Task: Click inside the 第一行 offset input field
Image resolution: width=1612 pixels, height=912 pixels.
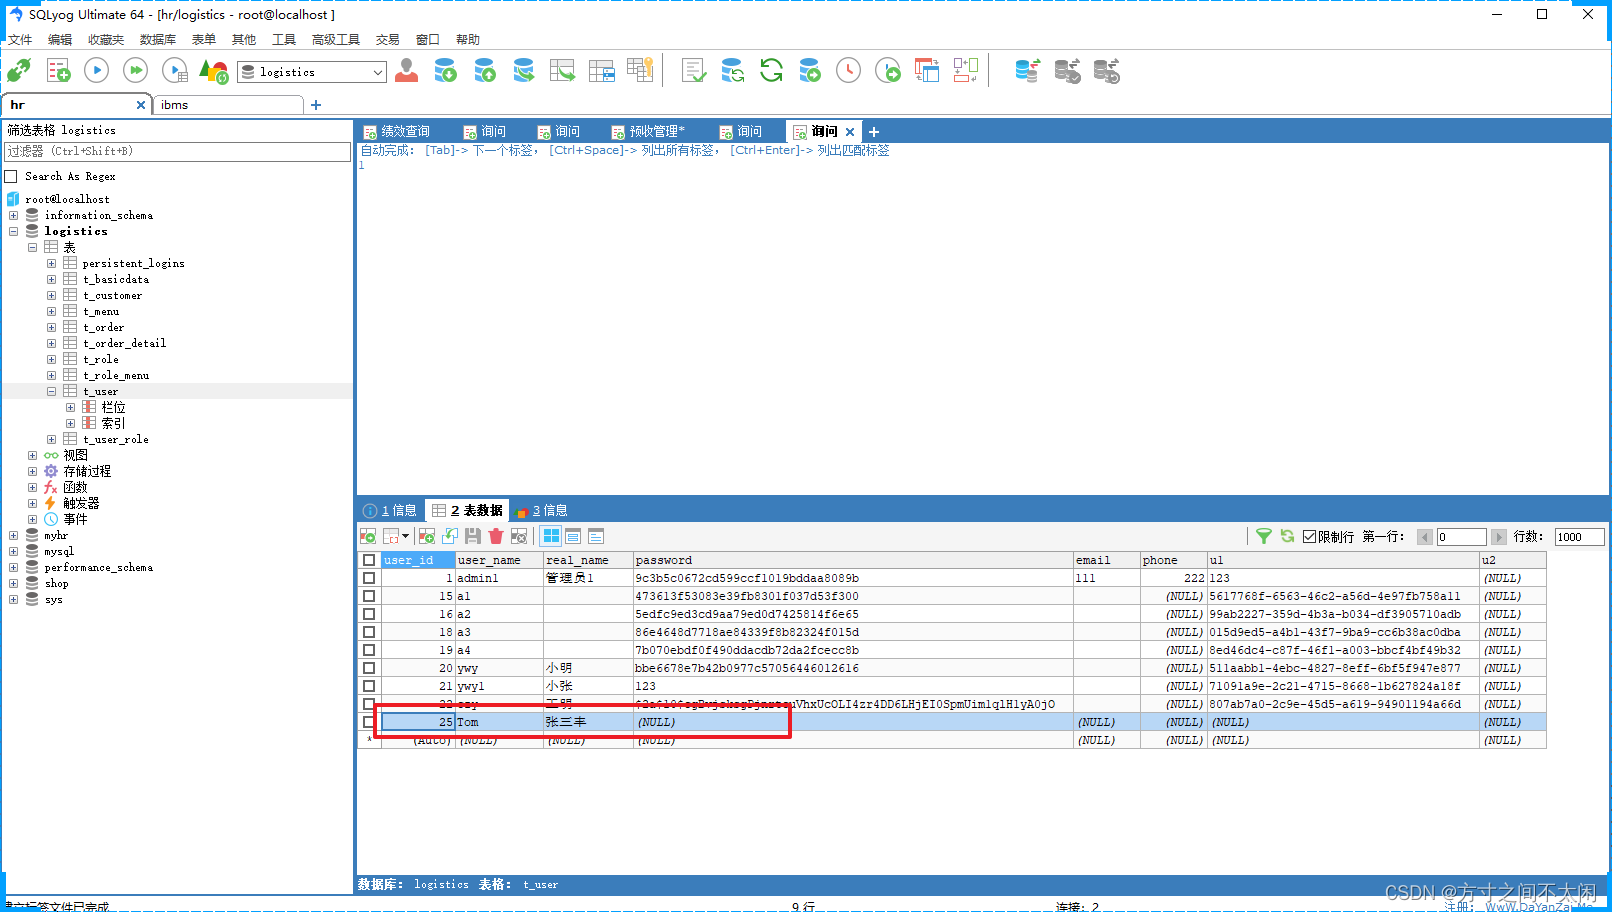Action: tap(1461, 536)
